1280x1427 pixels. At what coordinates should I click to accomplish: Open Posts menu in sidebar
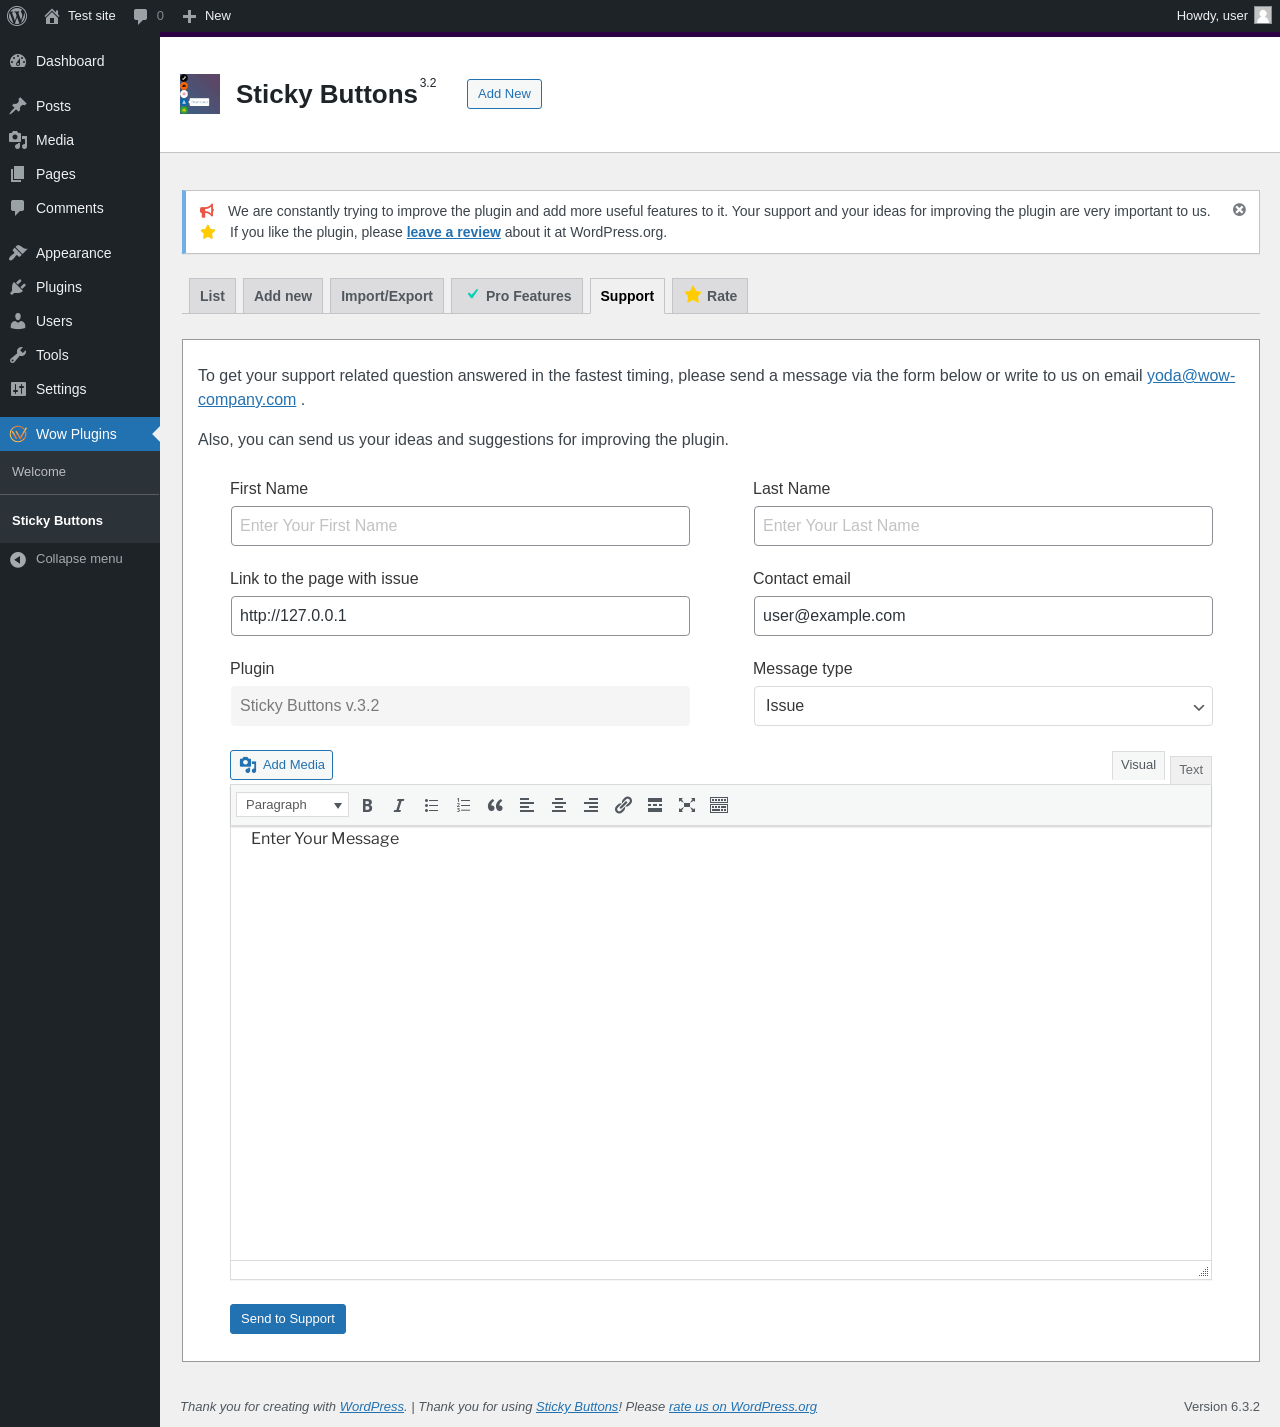point(80,106)
